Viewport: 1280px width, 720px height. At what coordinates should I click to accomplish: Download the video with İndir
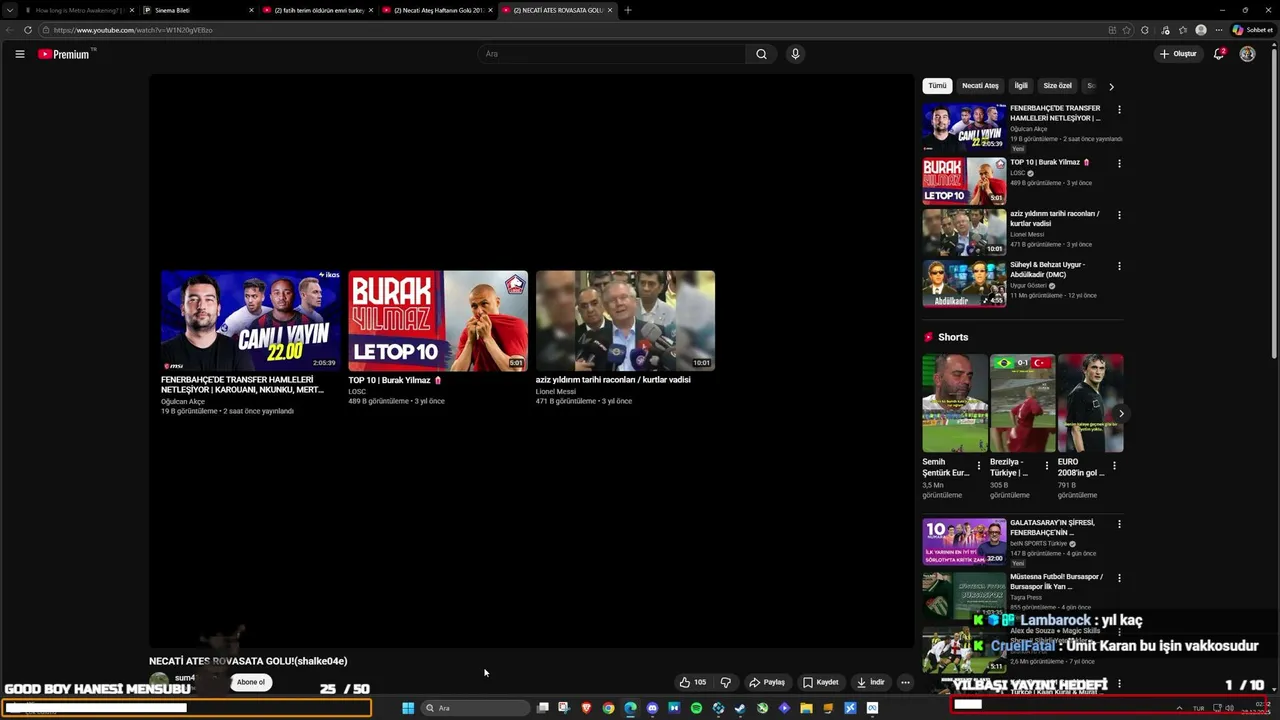[870, 682]
